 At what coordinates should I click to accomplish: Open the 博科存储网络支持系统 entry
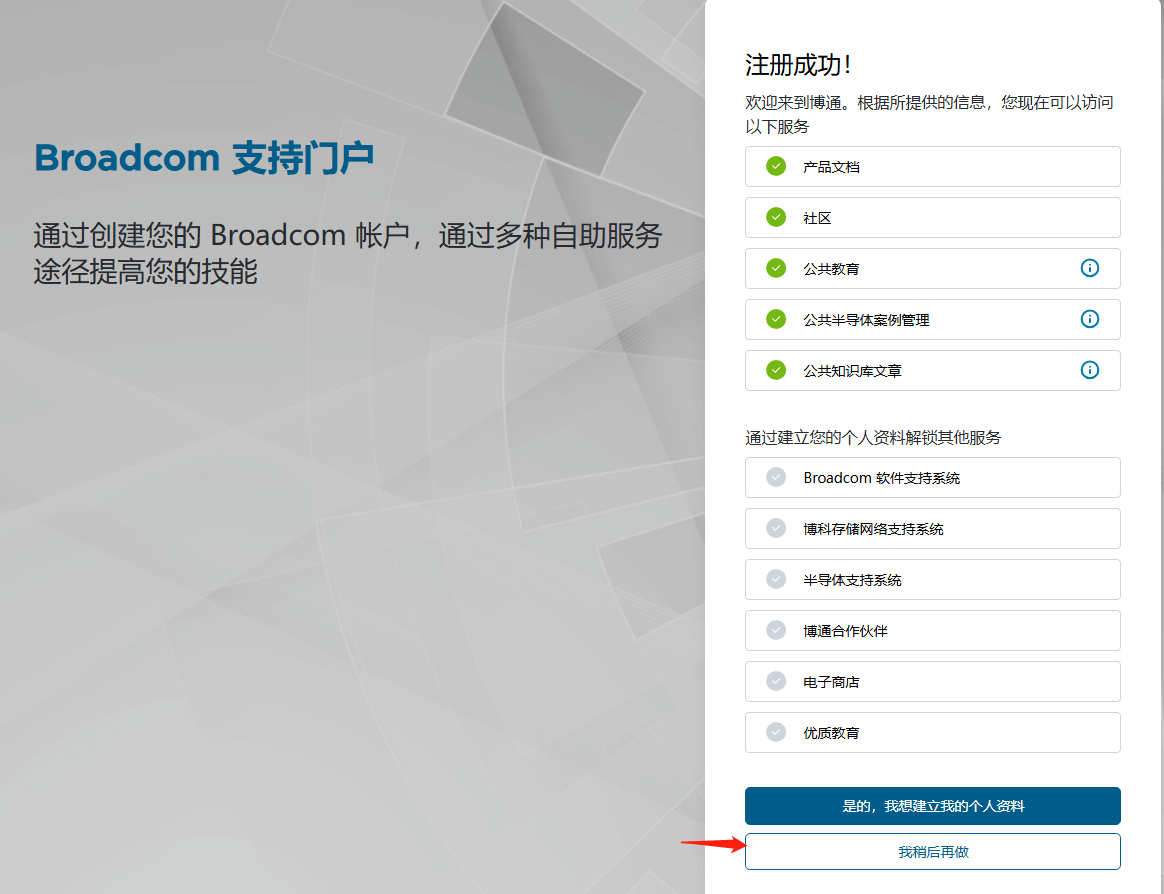point(932,528)
